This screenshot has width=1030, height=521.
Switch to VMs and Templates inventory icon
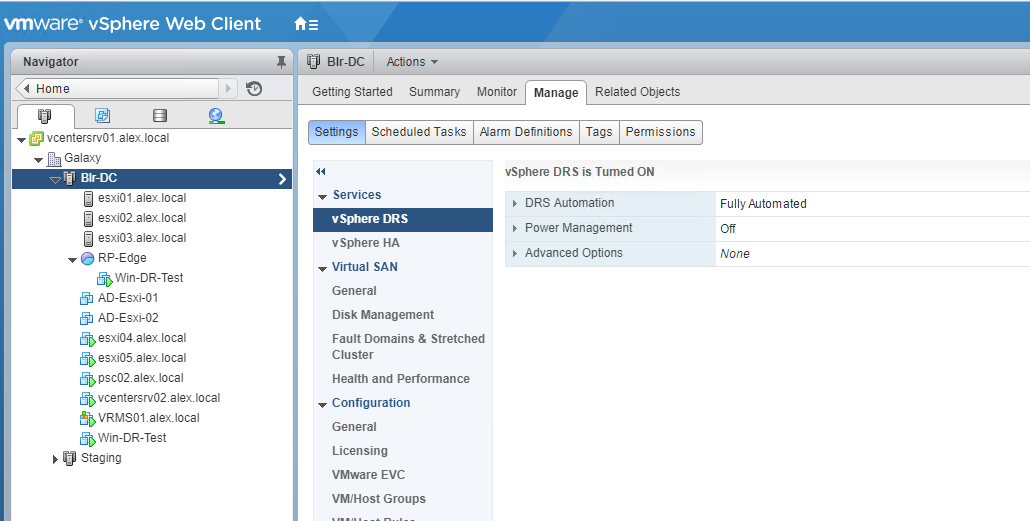[x=102, y=116]
